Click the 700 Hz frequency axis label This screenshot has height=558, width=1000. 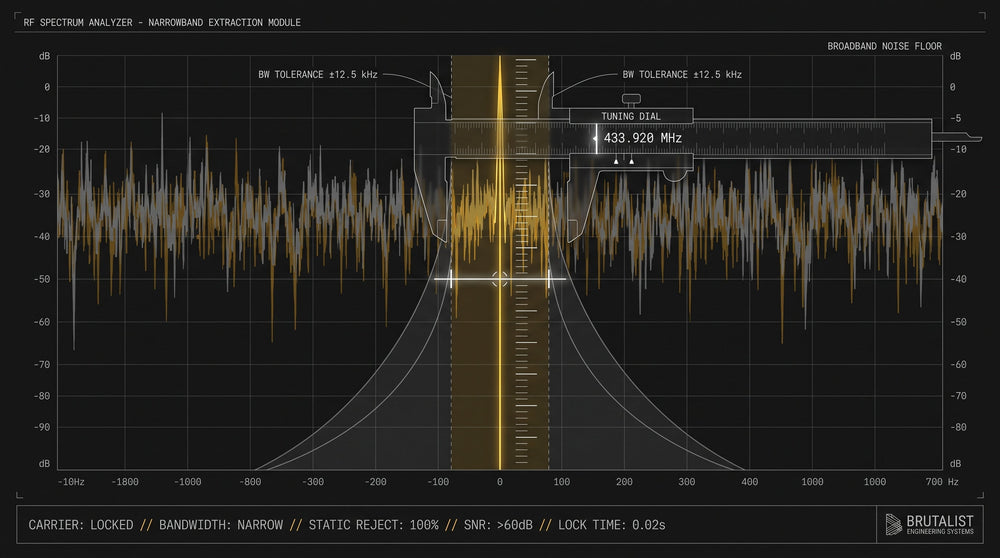coord(942,482)
